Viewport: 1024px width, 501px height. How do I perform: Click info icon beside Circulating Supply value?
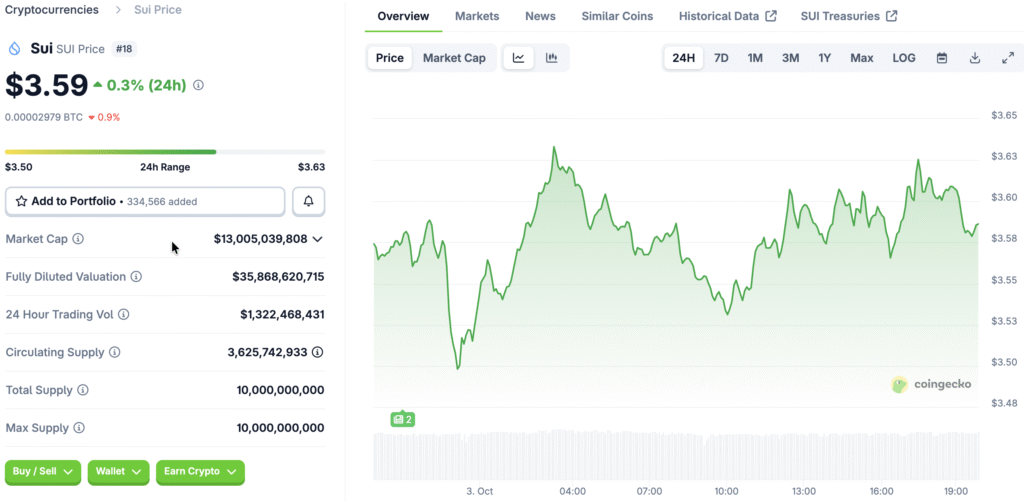pyautogui.click(x=317, y=353)
